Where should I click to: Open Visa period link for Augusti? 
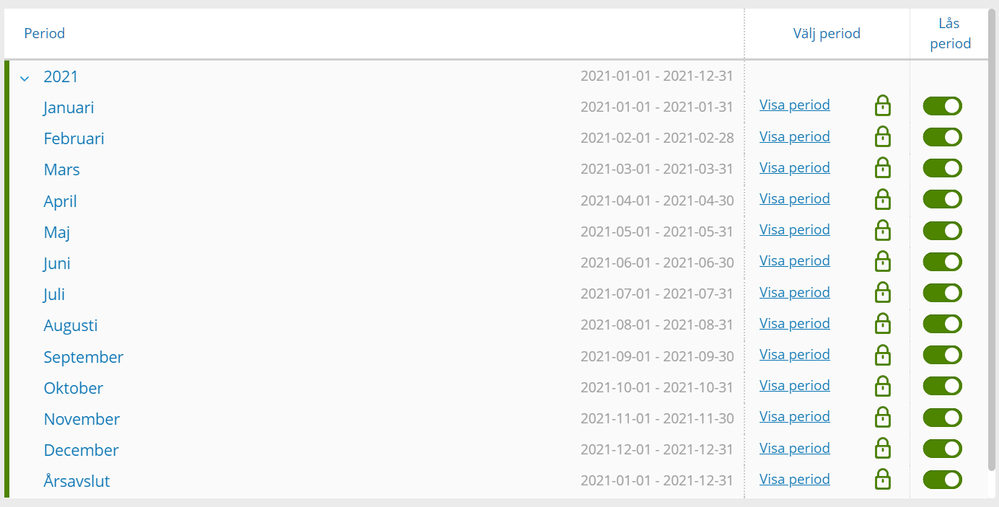(794, 323)
